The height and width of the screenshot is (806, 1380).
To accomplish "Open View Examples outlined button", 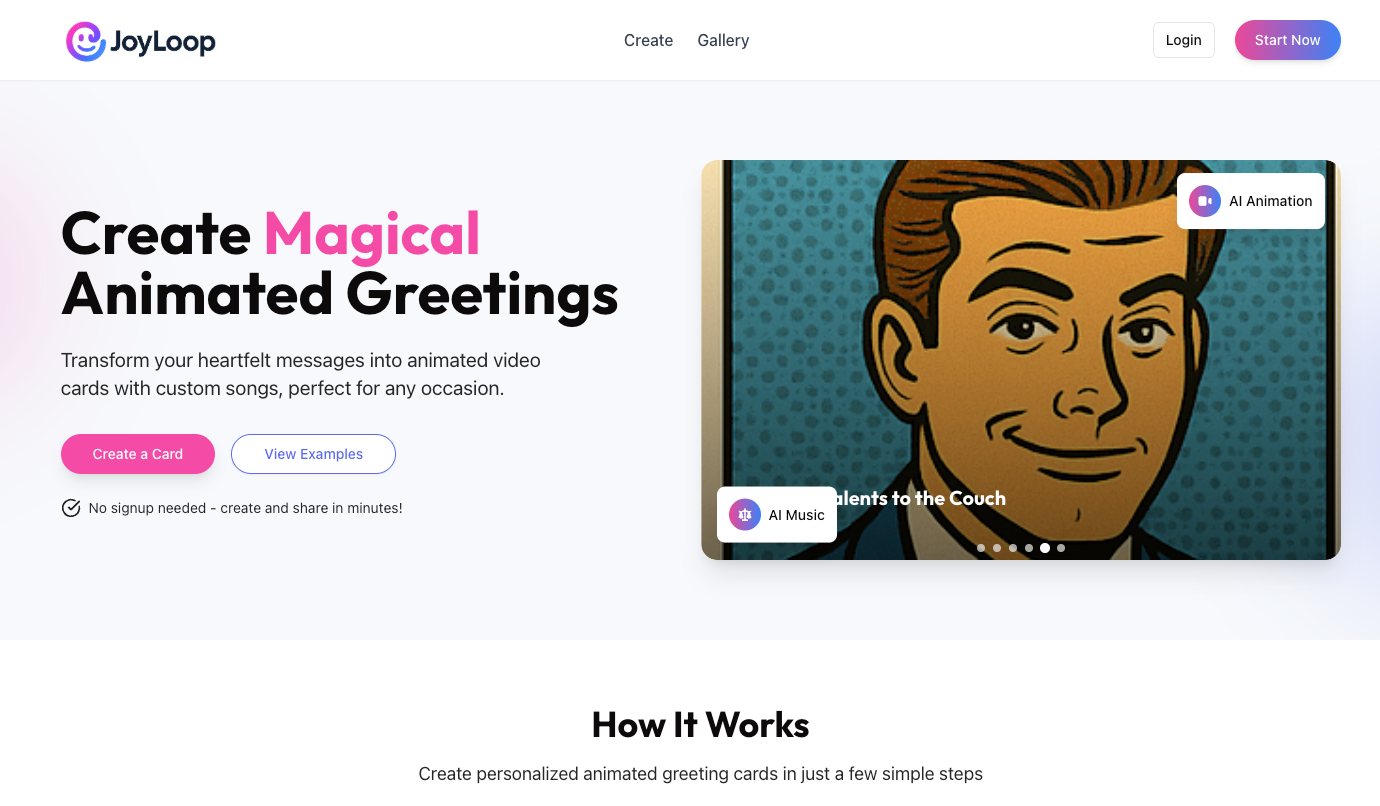I will pyautogui.click(x=313, y=454).
